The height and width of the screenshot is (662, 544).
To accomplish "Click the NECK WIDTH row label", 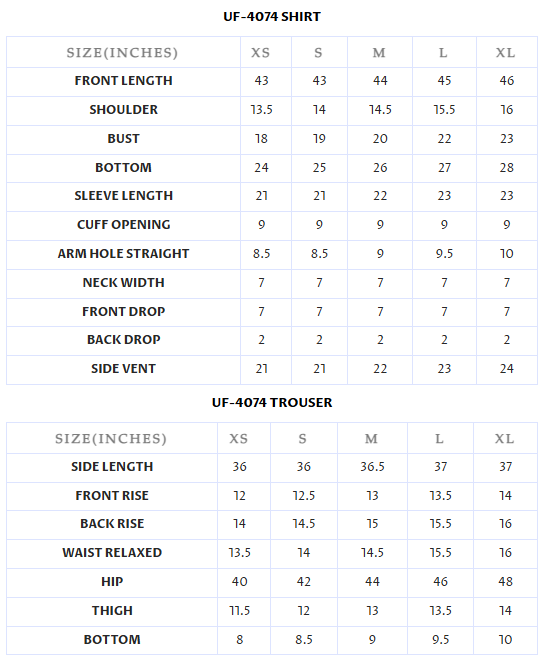I will point(123,282).
